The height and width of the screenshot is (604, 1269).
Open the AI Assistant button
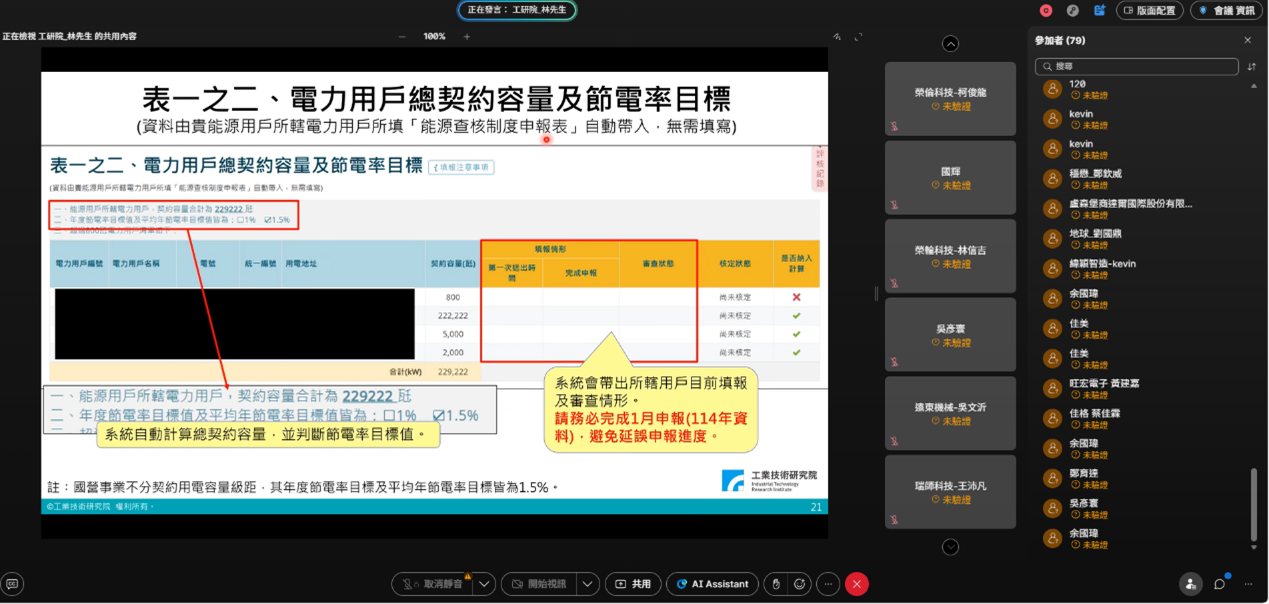click(712, 584)
